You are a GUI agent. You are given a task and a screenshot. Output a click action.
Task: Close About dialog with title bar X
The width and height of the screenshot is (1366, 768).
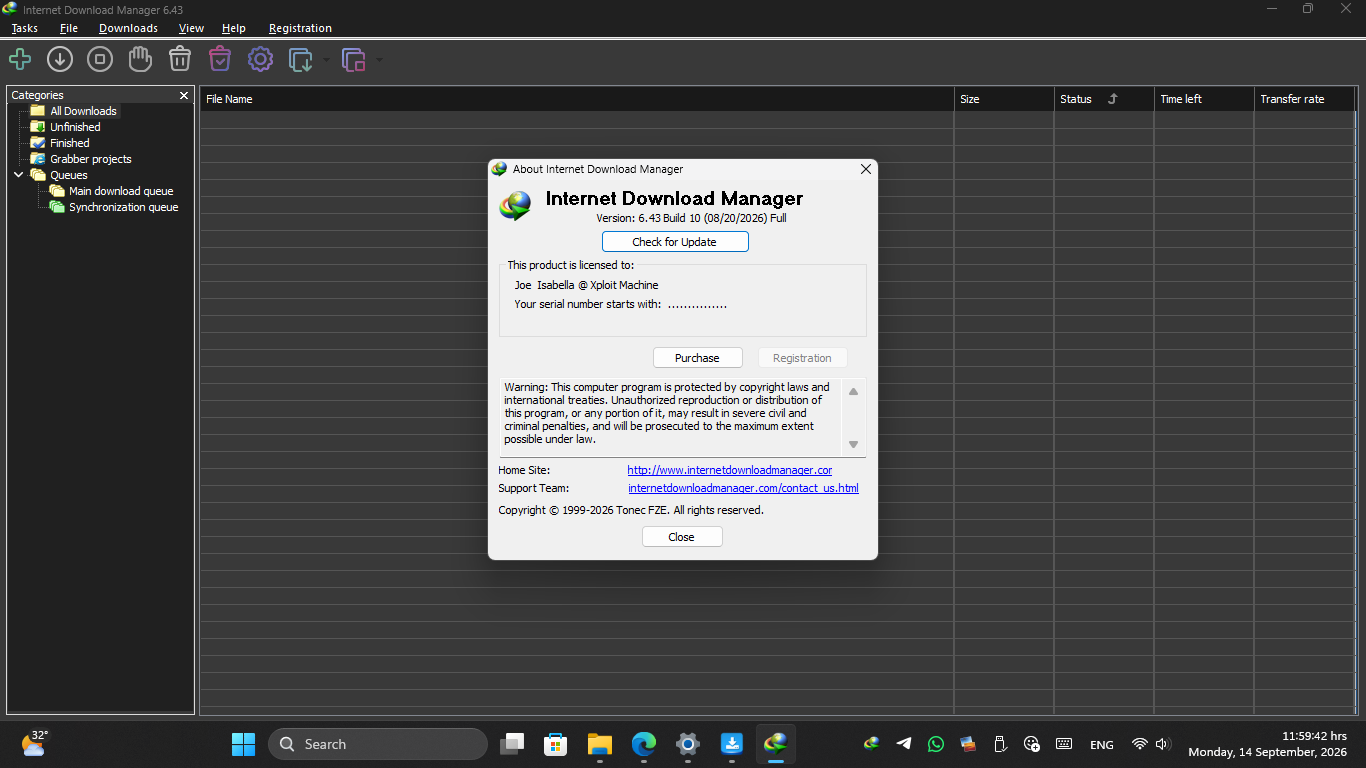866,169
